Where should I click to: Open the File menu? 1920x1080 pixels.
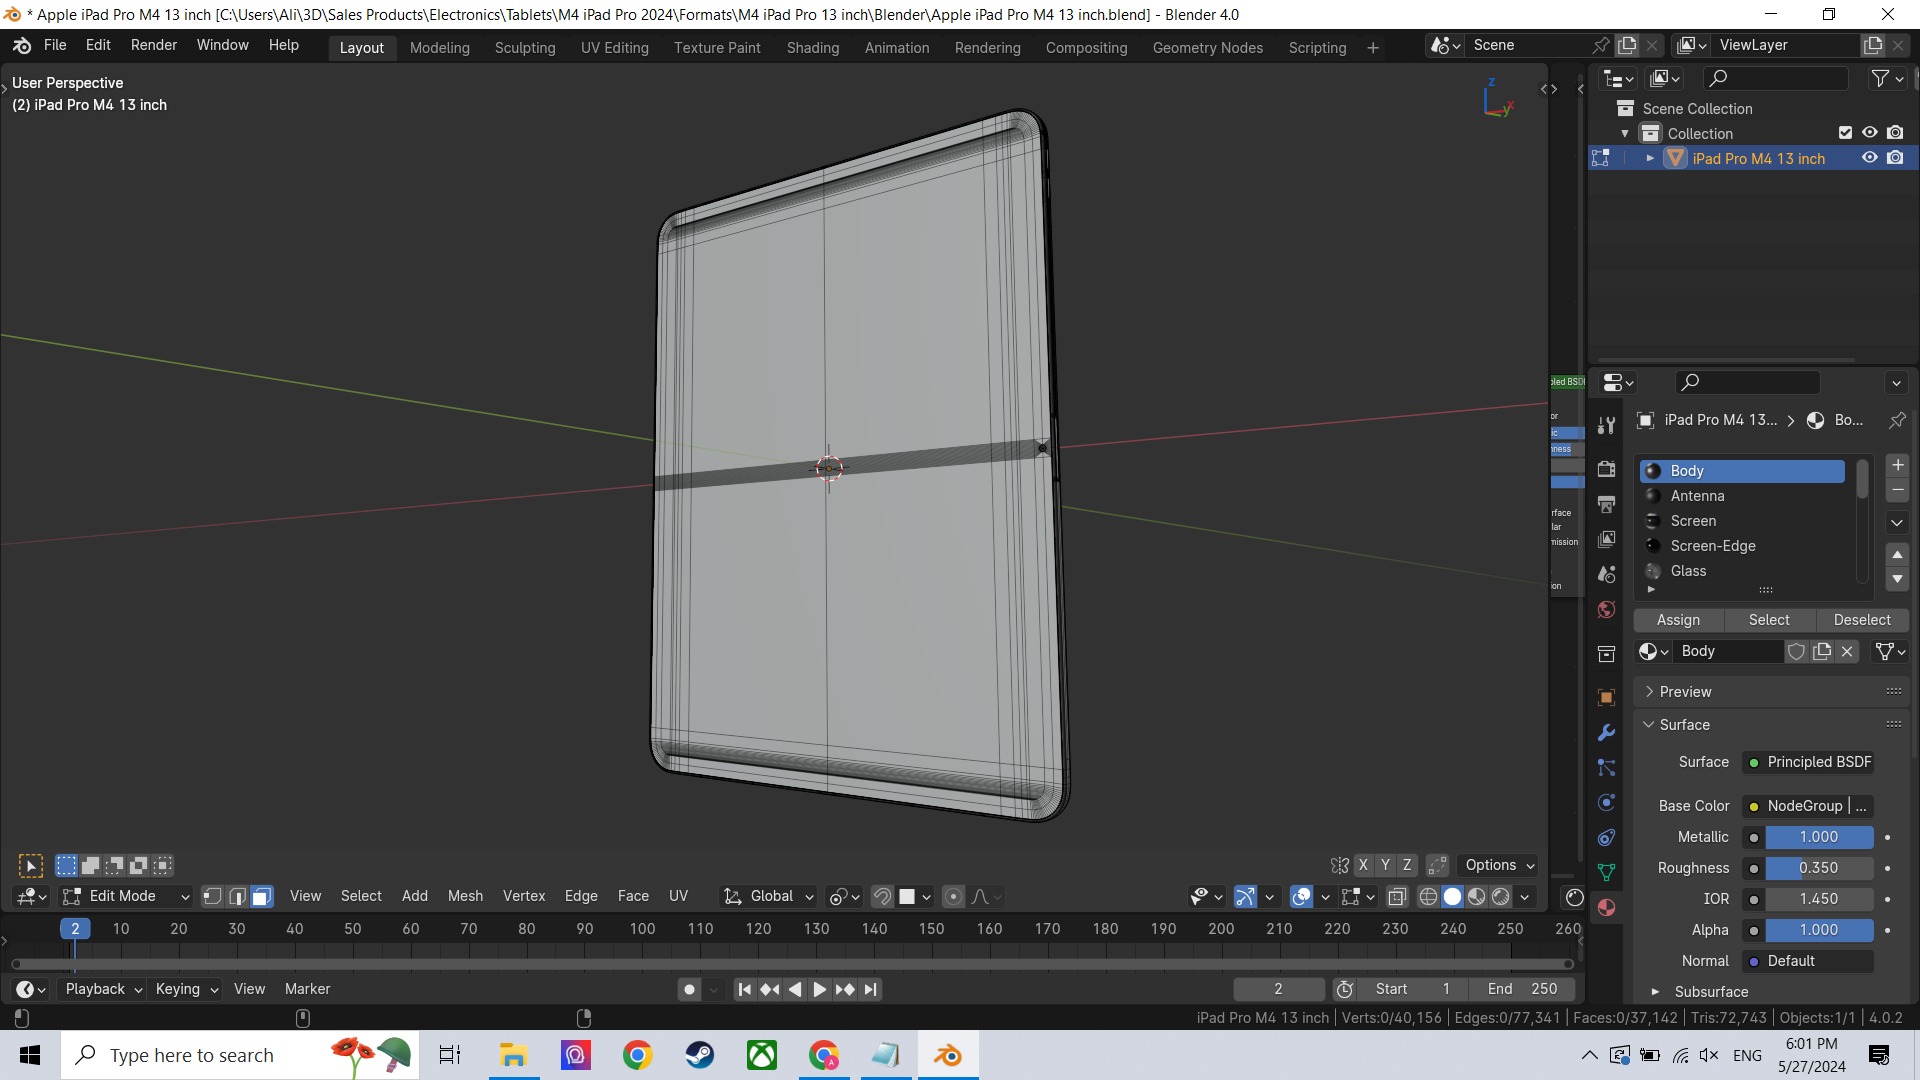[x=55, y=45]
